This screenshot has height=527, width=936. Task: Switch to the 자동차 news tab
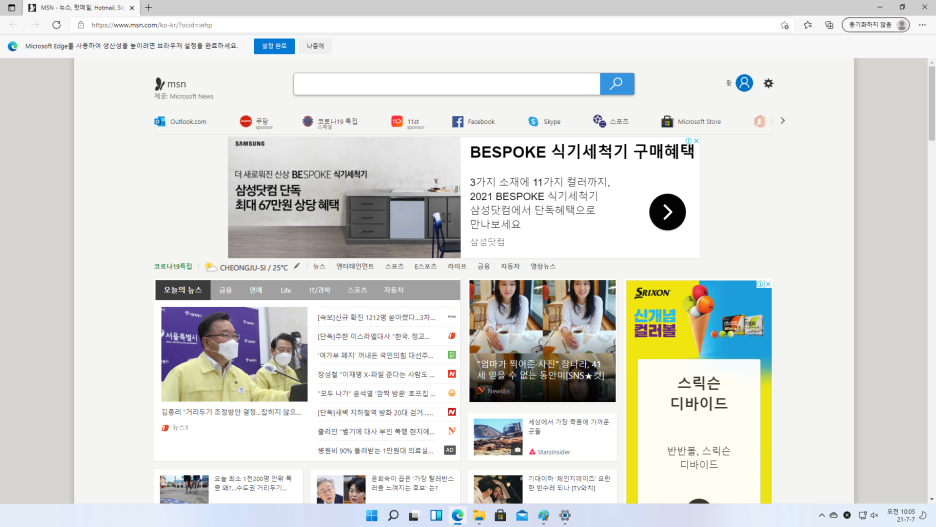click(393, 290)
